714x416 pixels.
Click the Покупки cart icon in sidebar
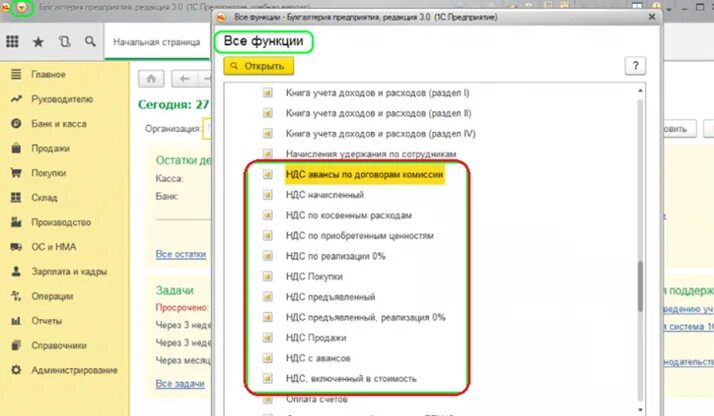pyautogui.click(x=16, y=173)
